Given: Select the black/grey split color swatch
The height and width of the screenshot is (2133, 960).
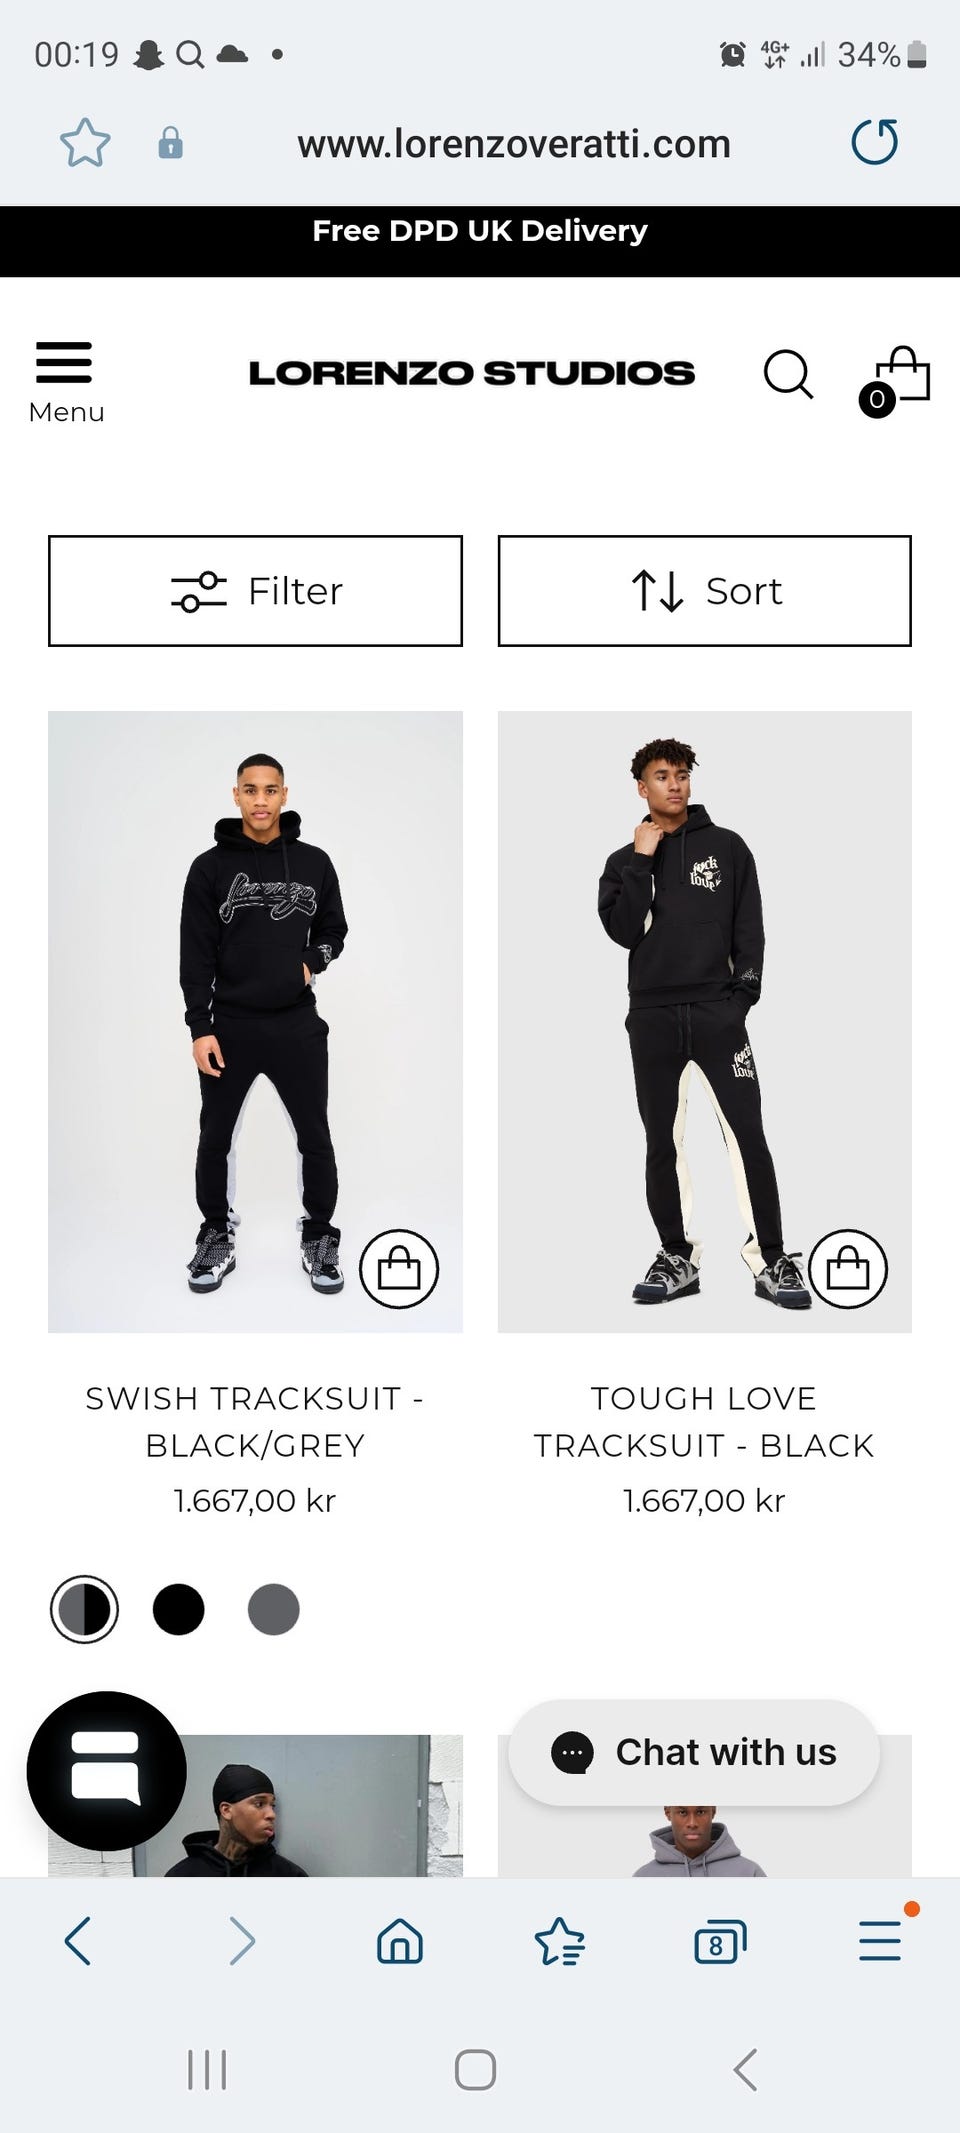Looking at the screenshot, I should [84, 1610].
